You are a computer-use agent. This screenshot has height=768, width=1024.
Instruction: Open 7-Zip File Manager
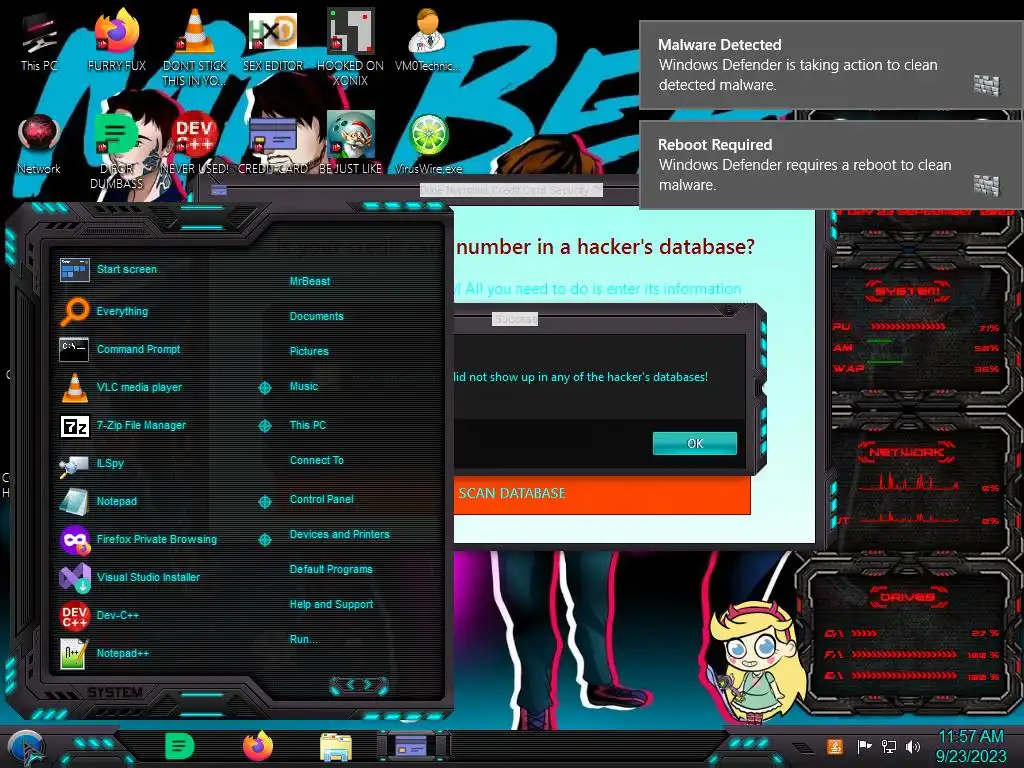pyautogui.click(x=124, y=425)
